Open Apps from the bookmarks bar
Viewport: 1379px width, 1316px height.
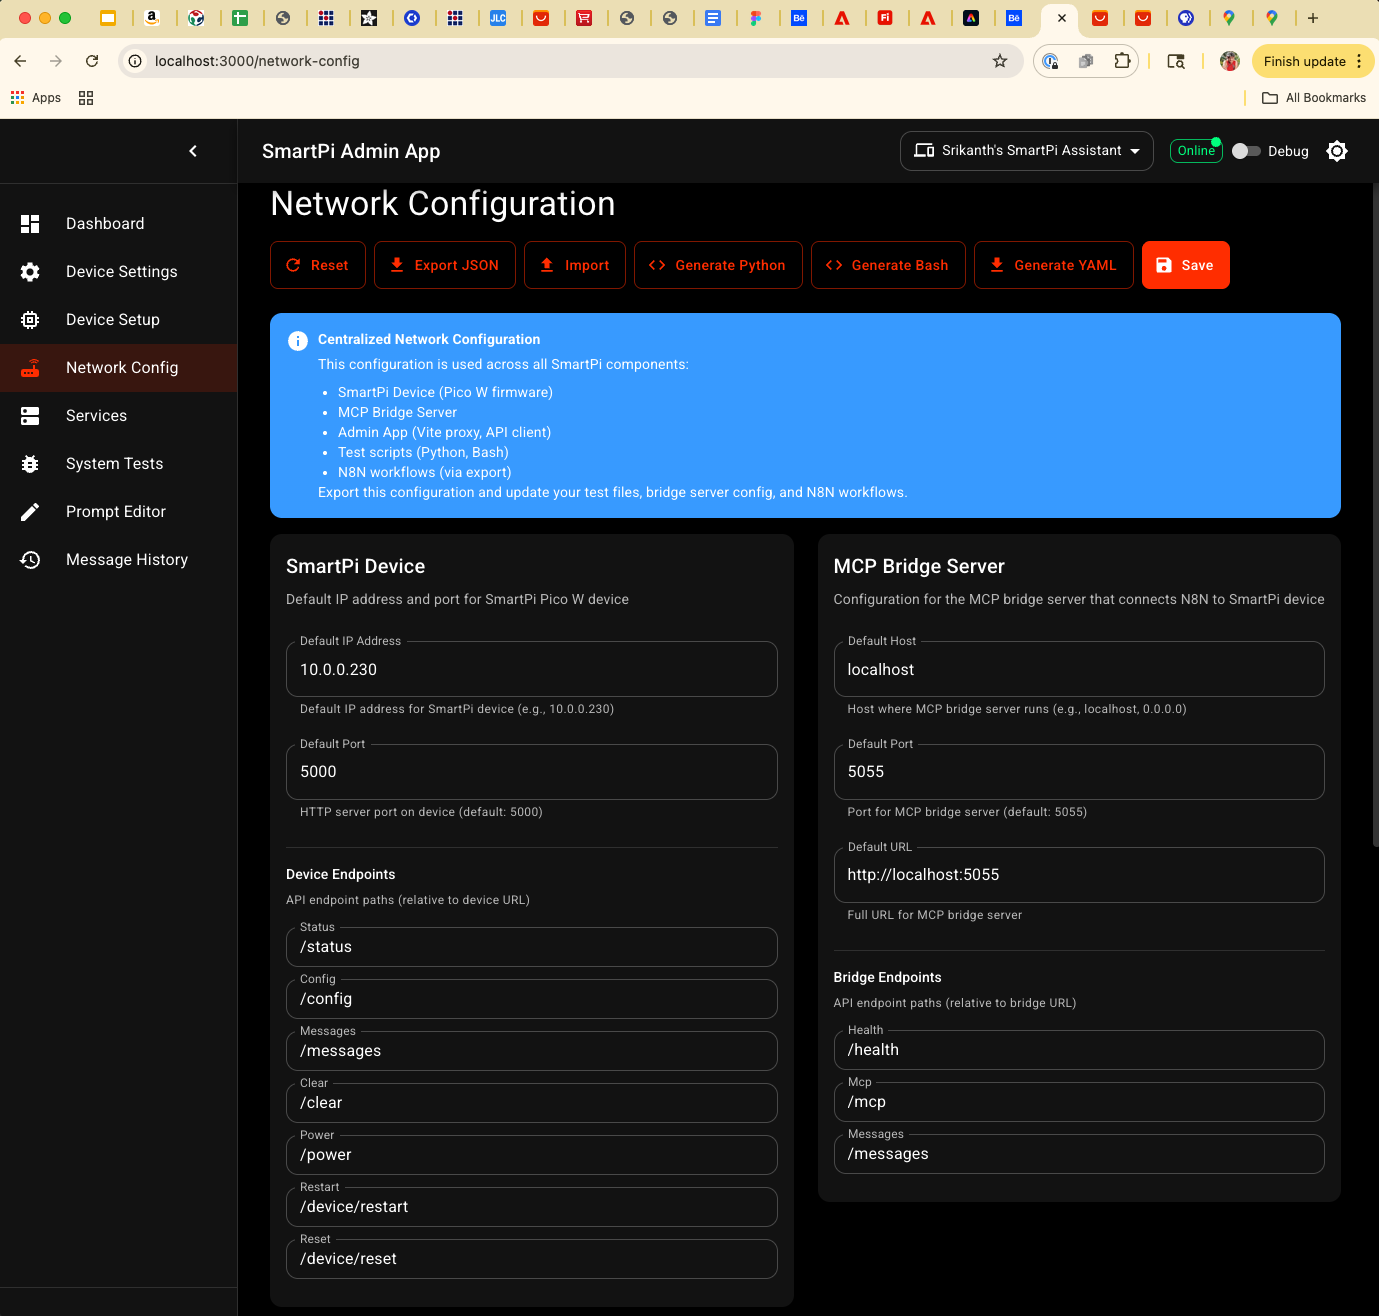point(35,97)
